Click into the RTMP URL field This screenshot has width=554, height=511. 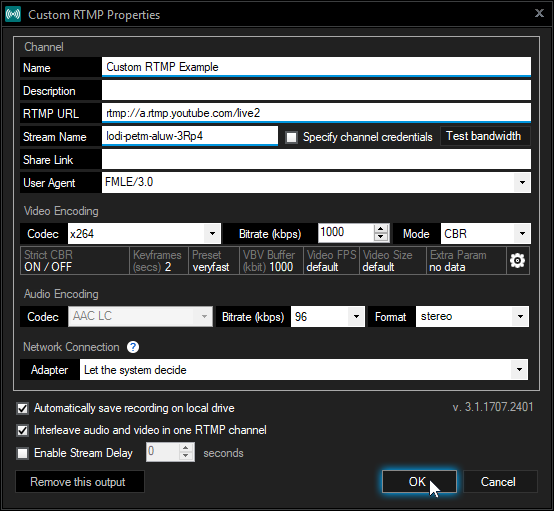(x=316, y=113)
